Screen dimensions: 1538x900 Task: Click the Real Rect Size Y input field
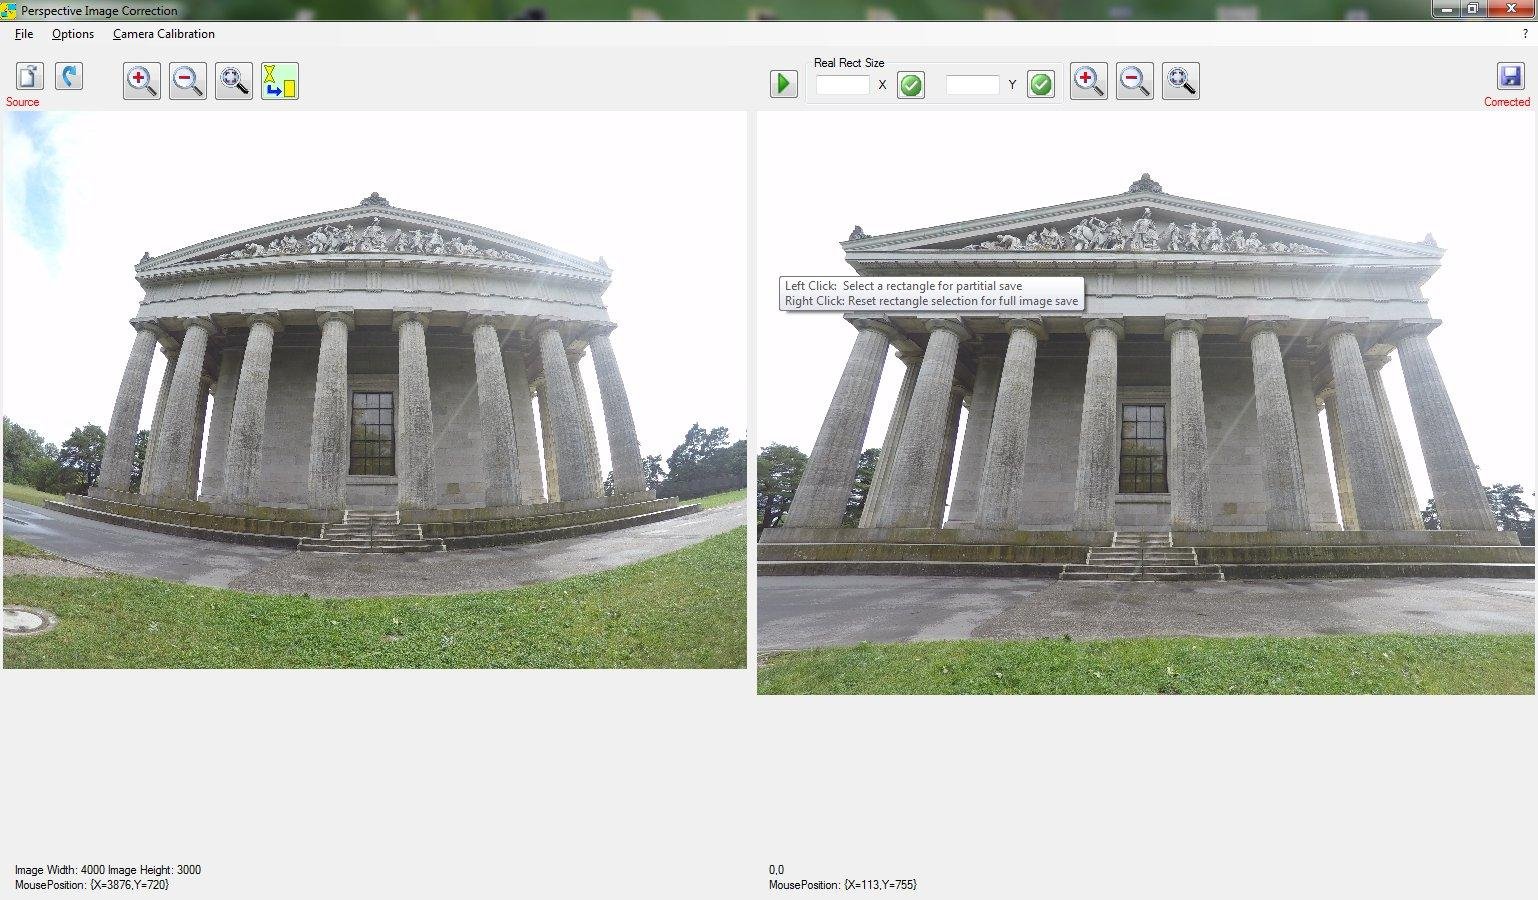(x=971, y=85)
